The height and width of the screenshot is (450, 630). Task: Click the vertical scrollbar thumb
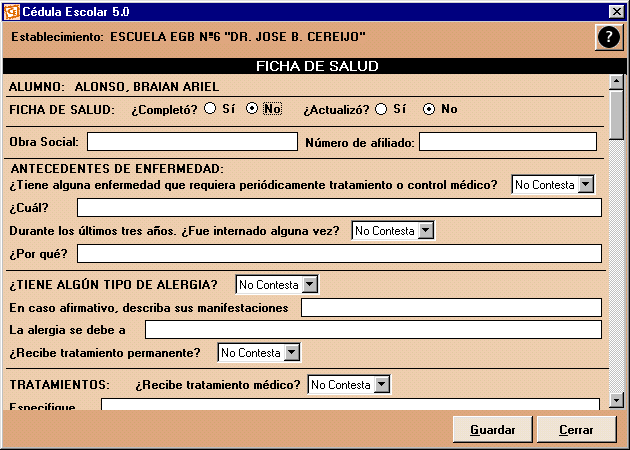pyautogui.click(x=616, y=115)
